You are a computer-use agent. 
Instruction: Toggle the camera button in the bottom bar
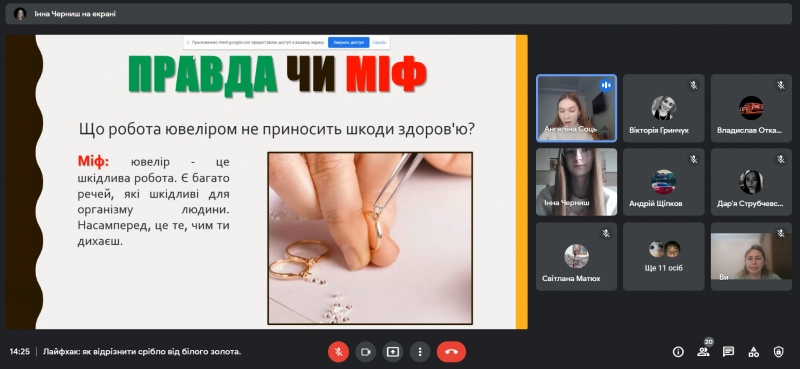365,352
